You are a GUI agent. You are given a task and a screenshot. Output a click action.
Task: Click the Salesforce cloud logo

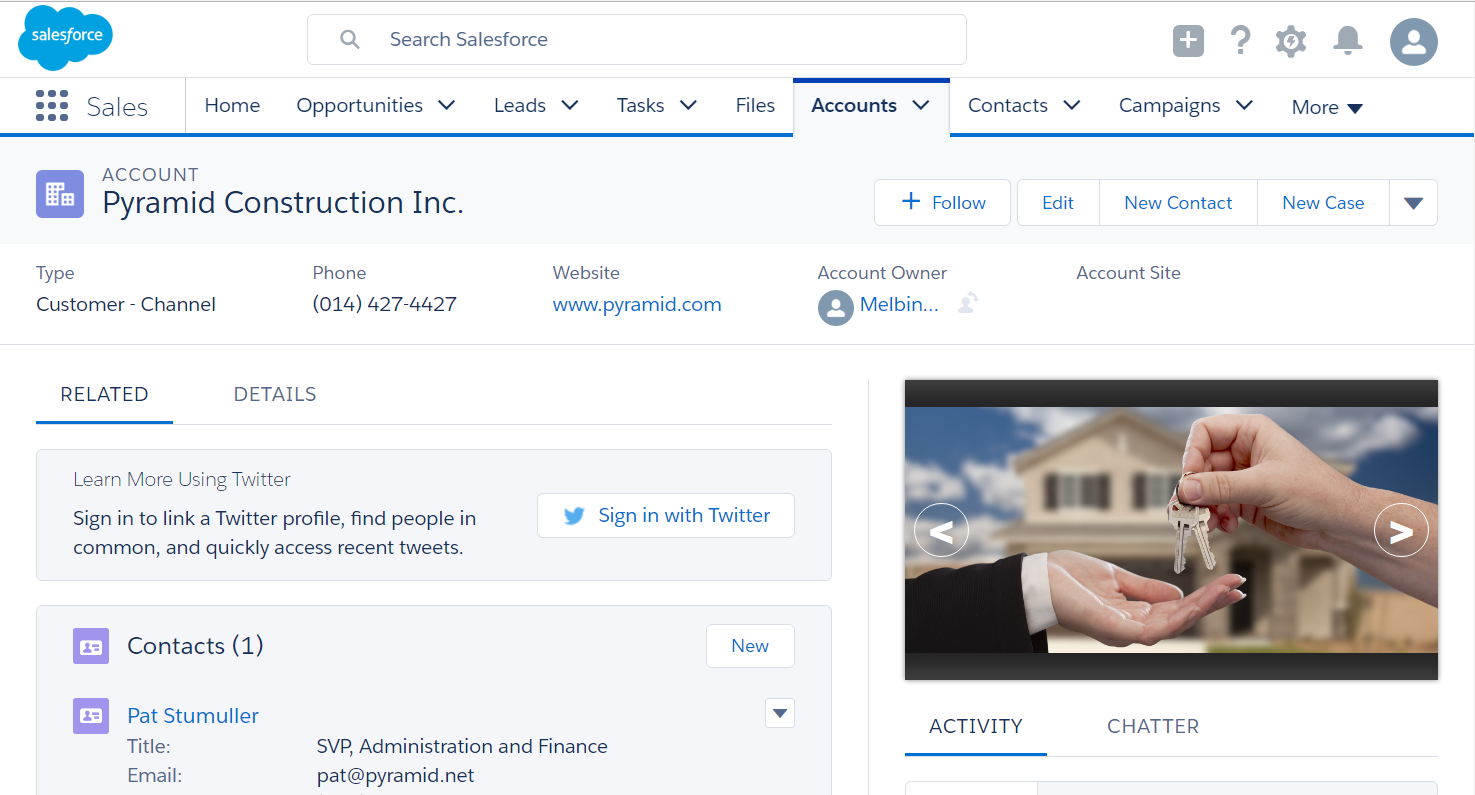pyautogui.click(x=66, y=38)
